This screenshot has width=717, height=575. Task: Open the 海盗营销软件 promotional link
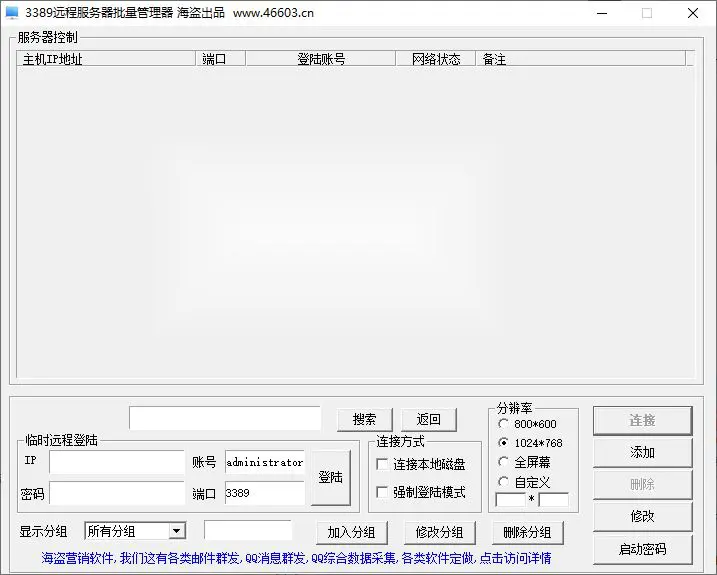(x=296, y=558)
